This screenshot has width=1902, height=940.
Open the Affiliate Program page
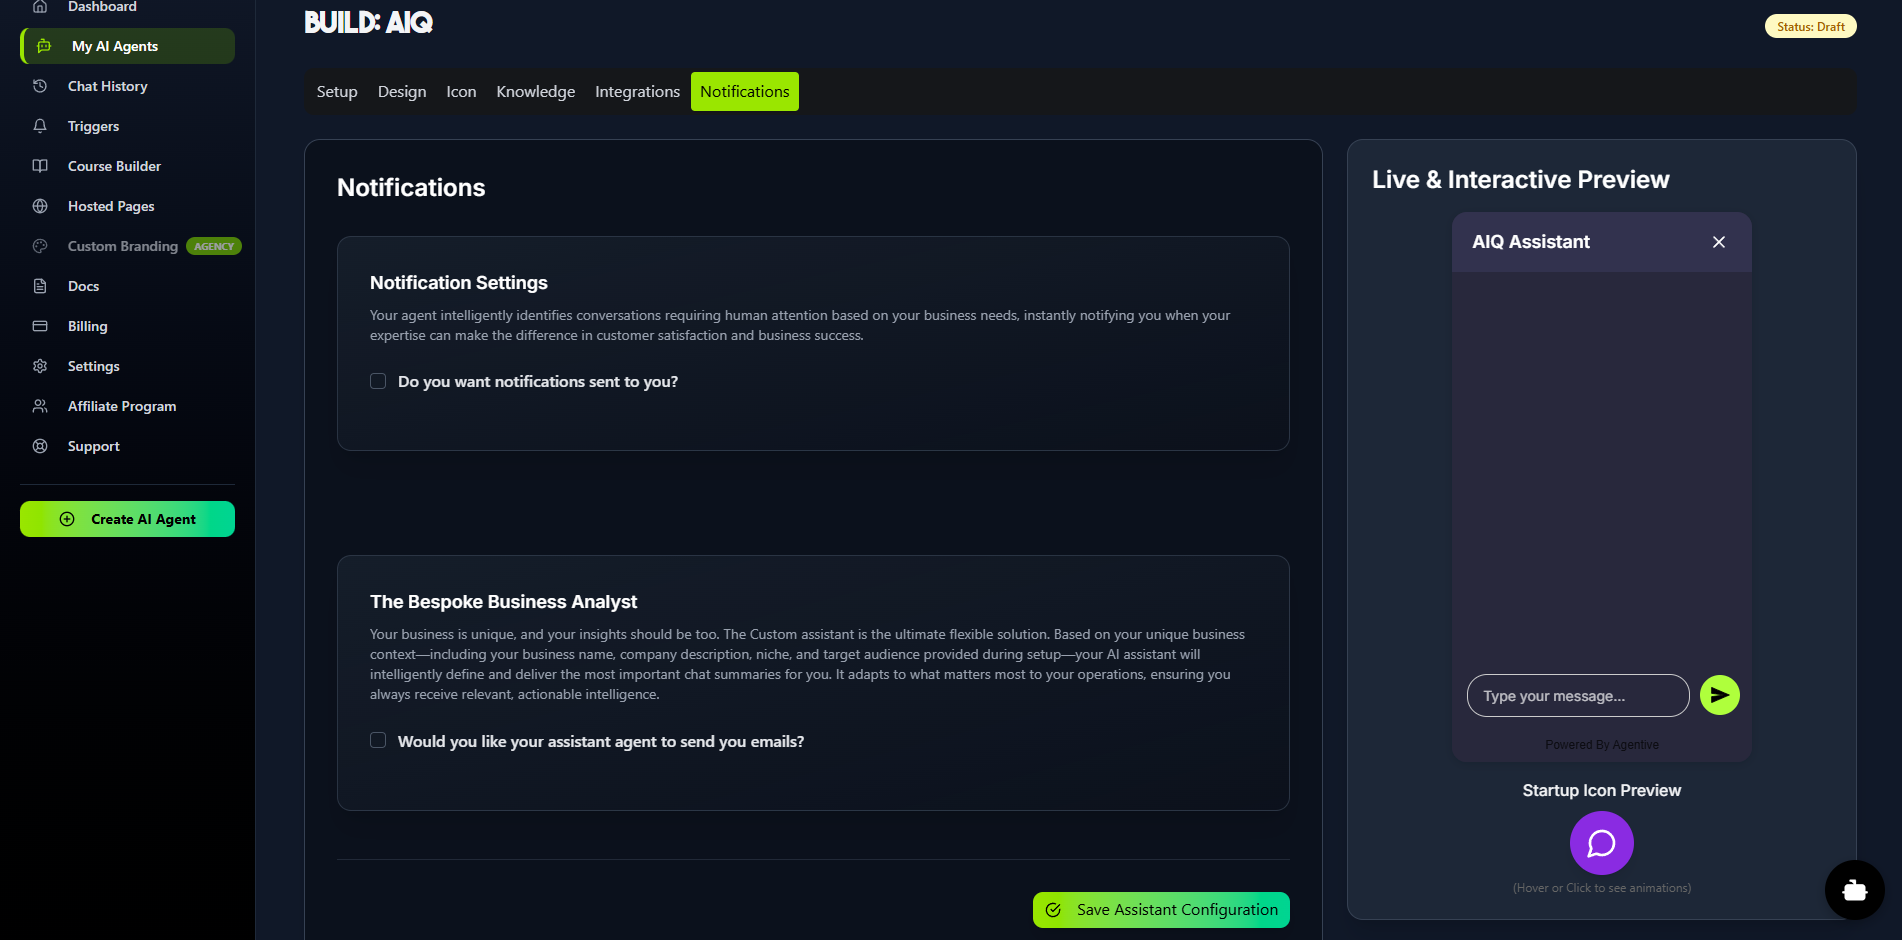(x=121, y=406)
